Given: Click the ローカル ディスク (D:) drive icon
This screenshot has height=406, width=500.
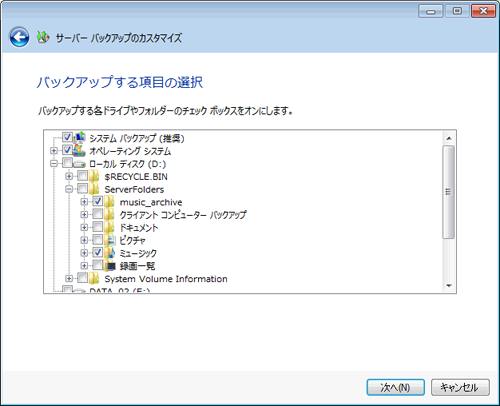Looking at the screenshot, I should click(x=79, y=164).
